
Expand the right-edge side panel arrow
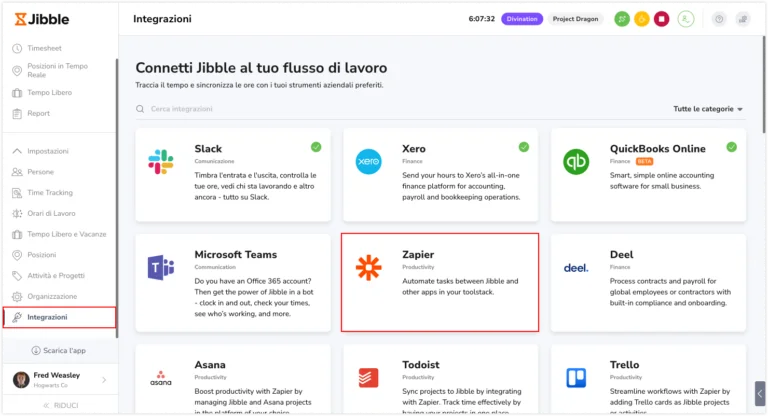click(x=760, y=393)
